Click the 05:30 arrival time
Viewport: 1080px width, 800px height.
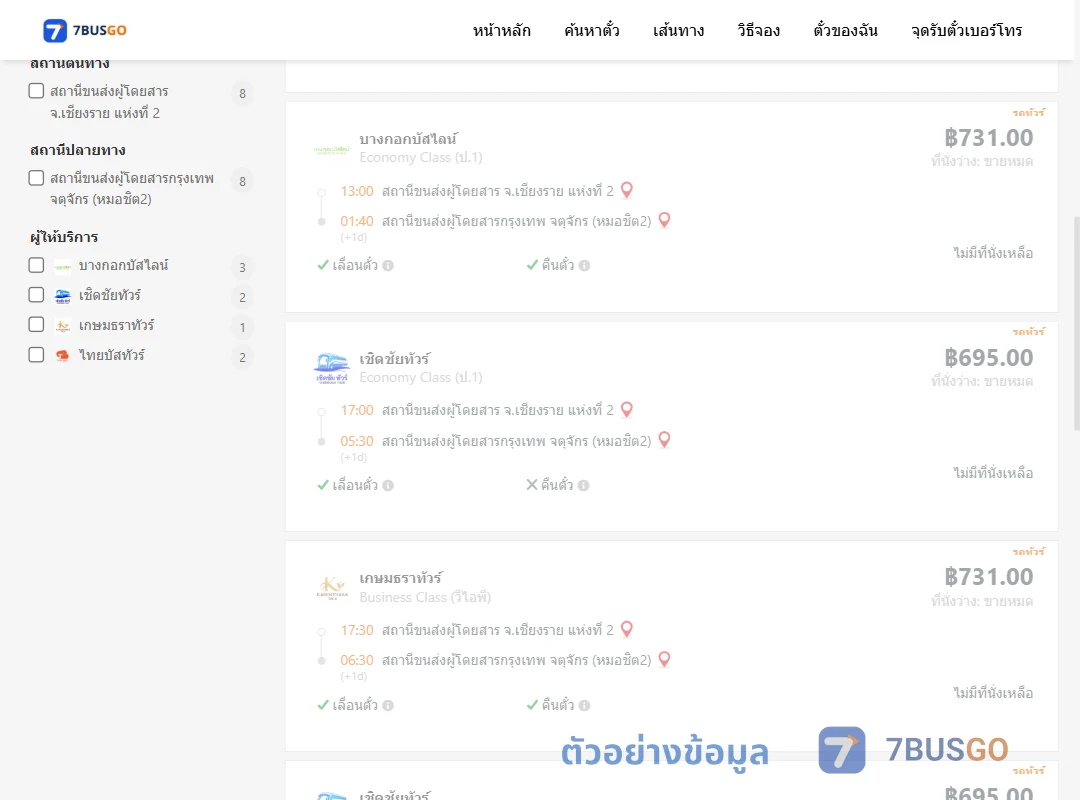(357, 441)
